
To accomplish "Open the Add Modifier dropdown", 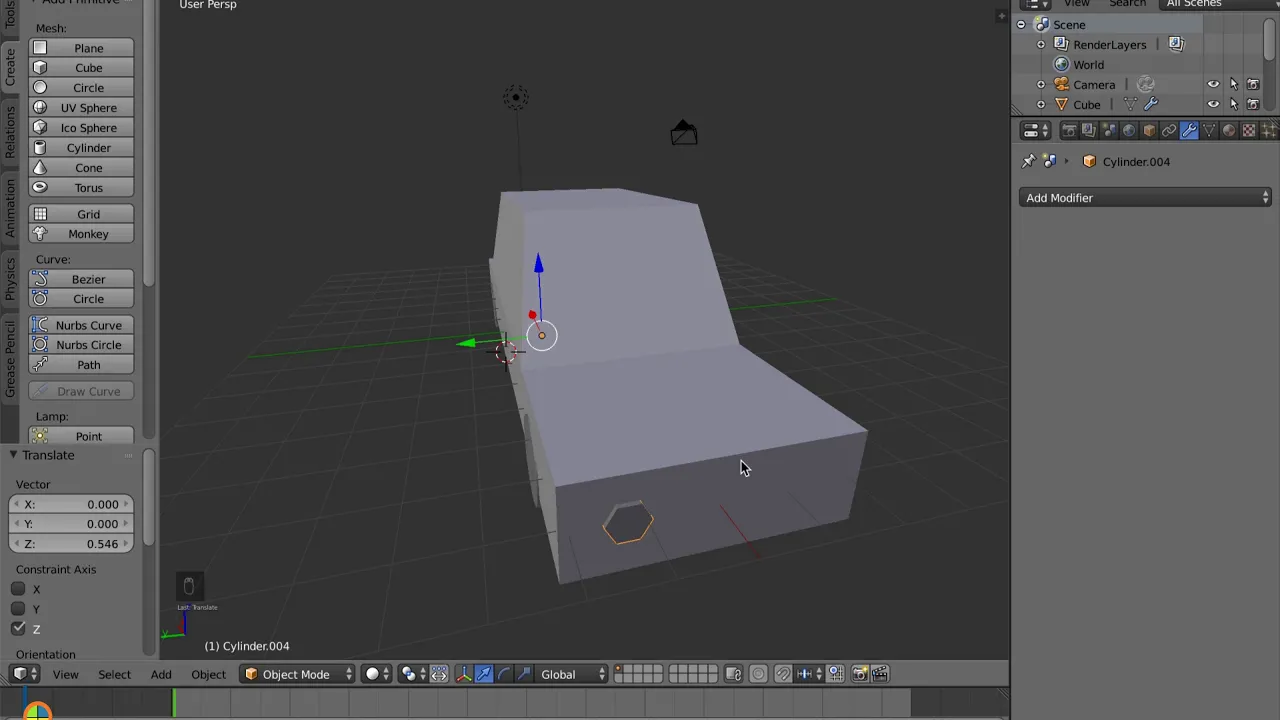I will click(1146, 198).
